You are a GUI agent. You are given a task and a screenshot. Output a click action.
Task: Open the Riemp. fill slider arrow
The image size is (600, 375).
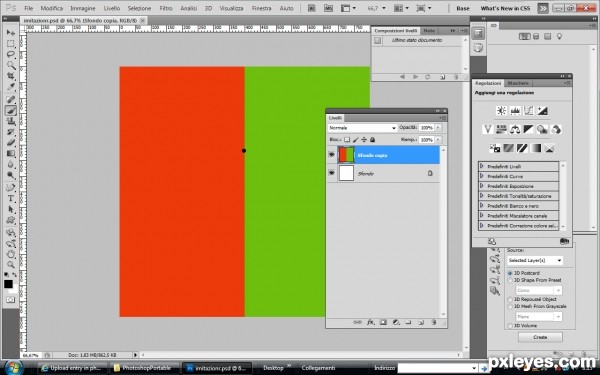point(438,140)
